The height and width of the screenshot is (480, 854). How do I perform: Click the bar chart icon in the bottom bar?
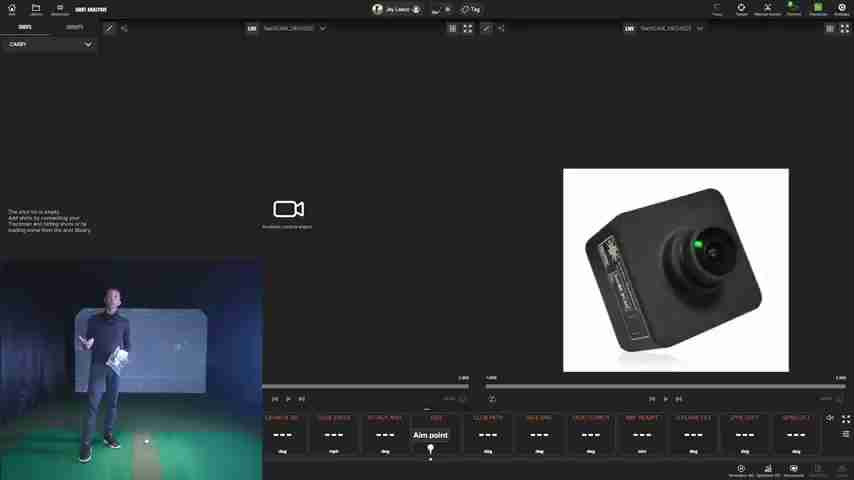(x=768, y=470)
